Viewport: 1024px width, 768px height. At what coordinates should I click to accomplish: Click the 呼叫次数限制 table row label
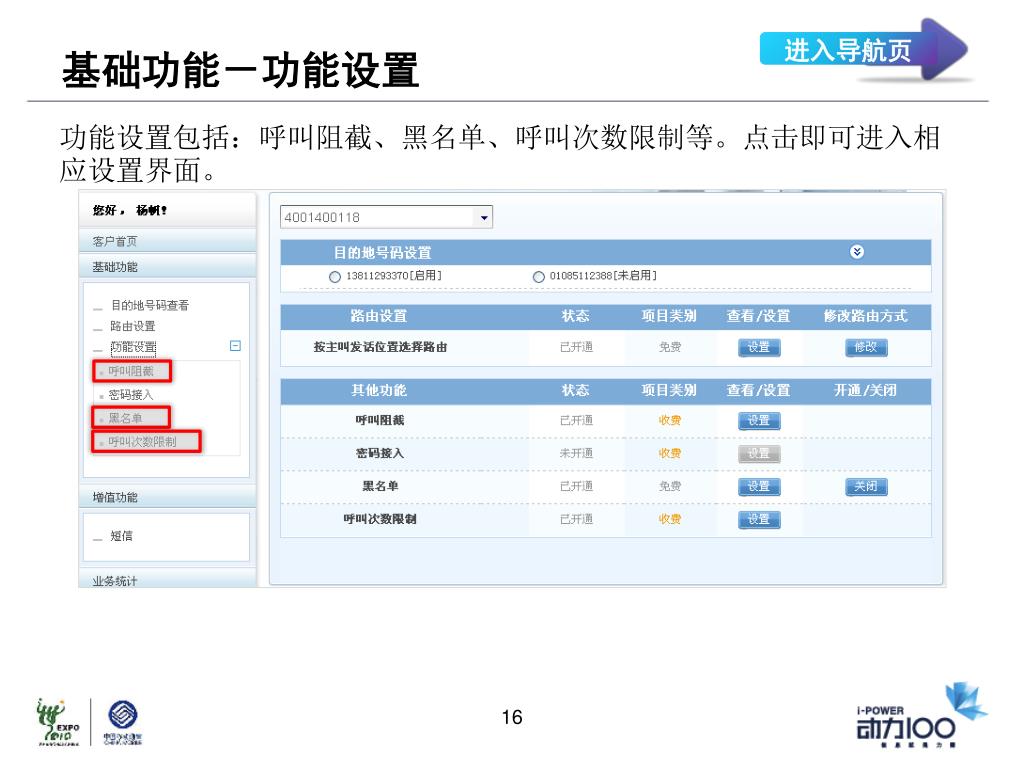pyautogui.click(x=380, y=520)
